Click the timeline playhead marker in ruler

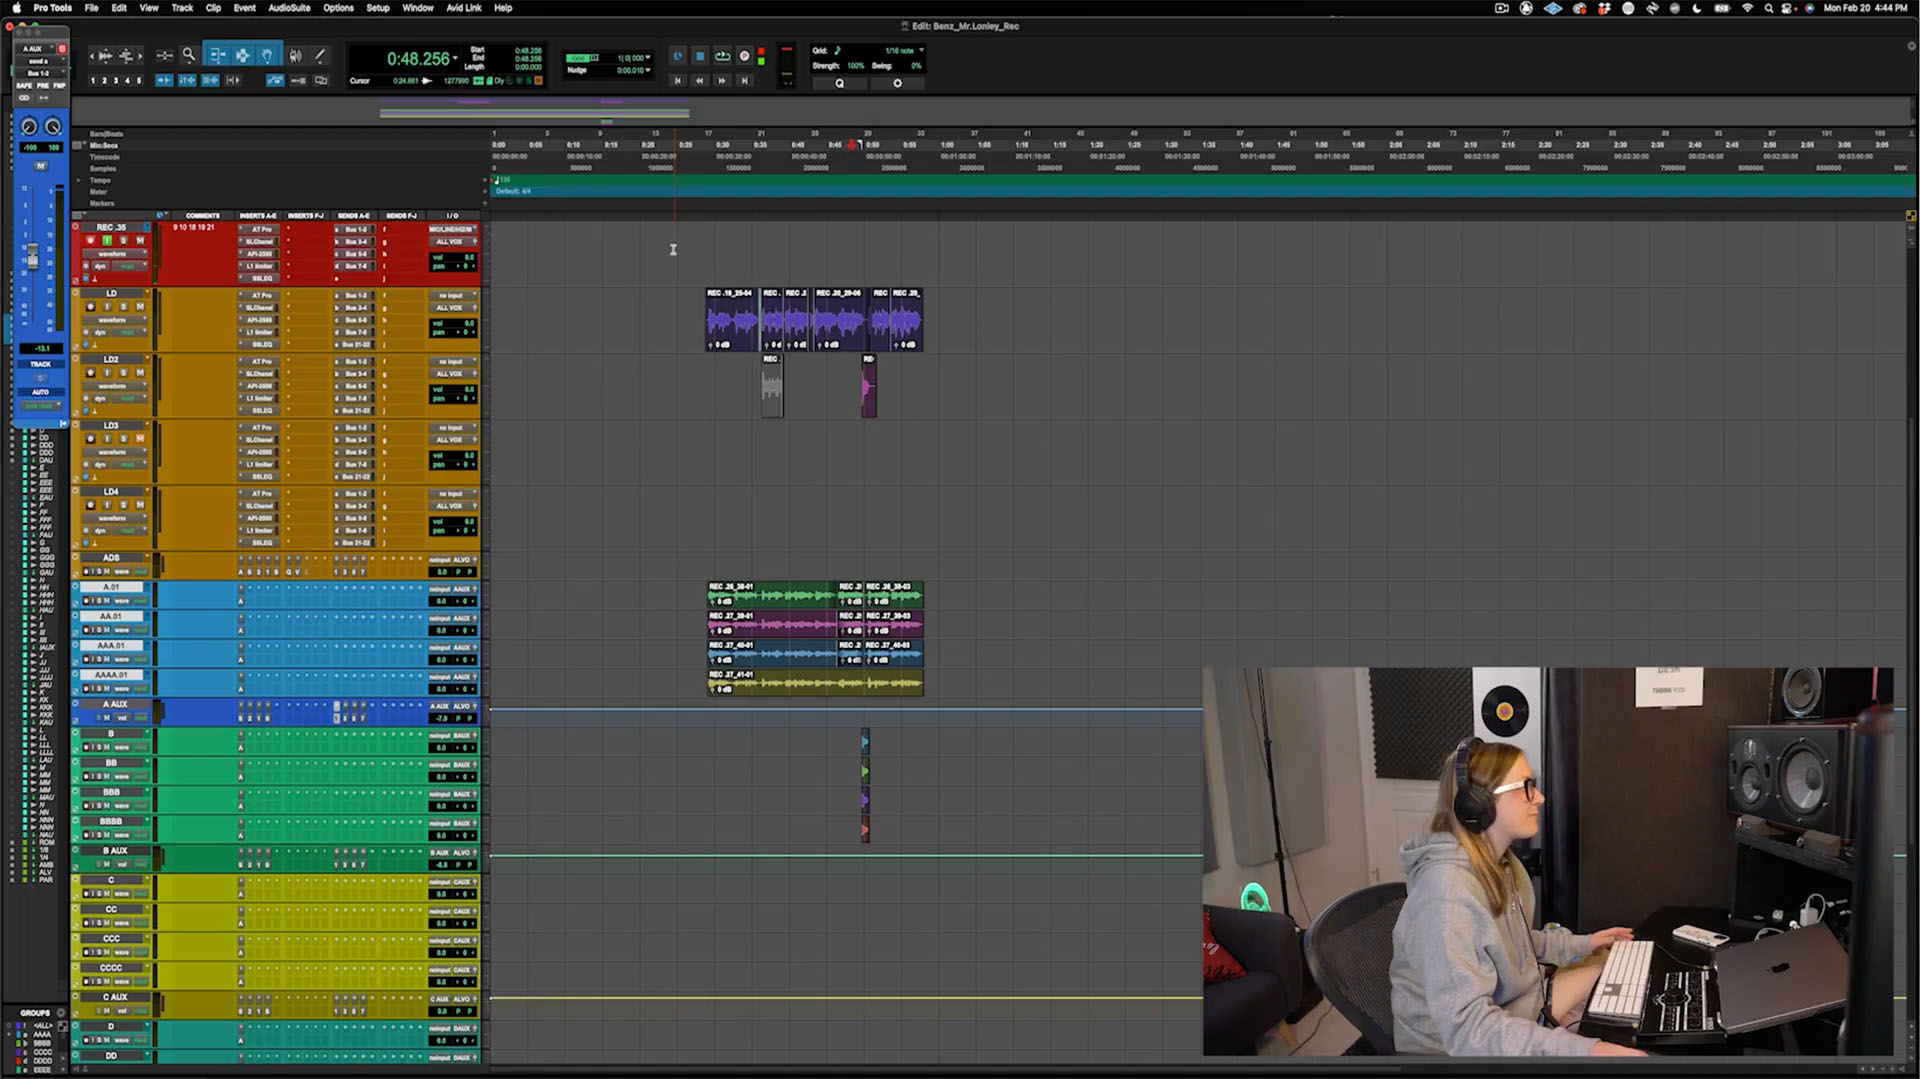(x=852, y=145)
